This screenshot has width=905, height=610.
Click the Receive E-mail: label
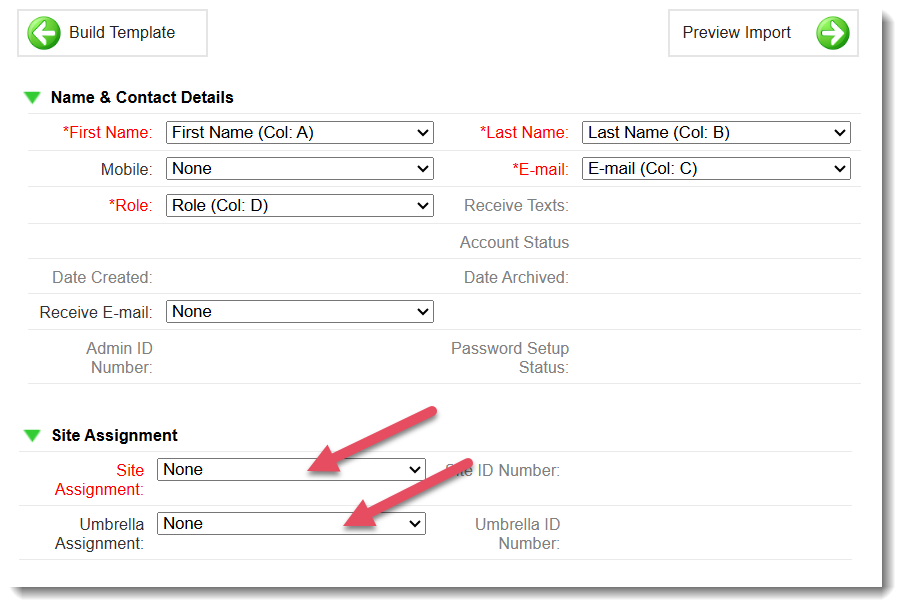(x=96, y=312)
